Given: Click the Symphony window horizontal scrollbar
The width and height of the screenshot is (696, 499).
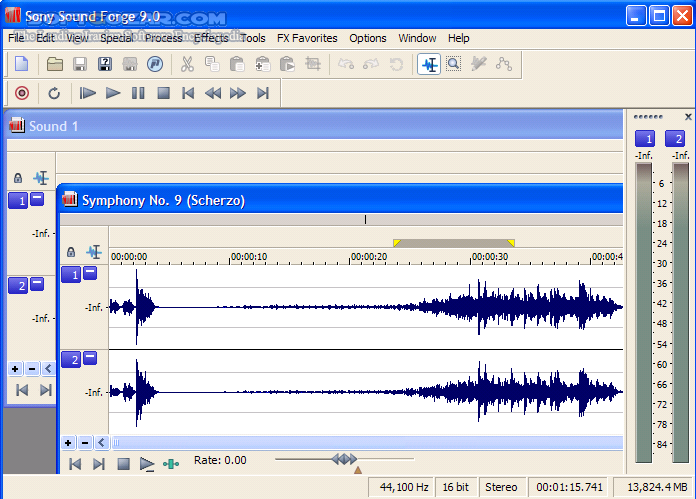Looking at the screenshot, I should tap(367, 443).
